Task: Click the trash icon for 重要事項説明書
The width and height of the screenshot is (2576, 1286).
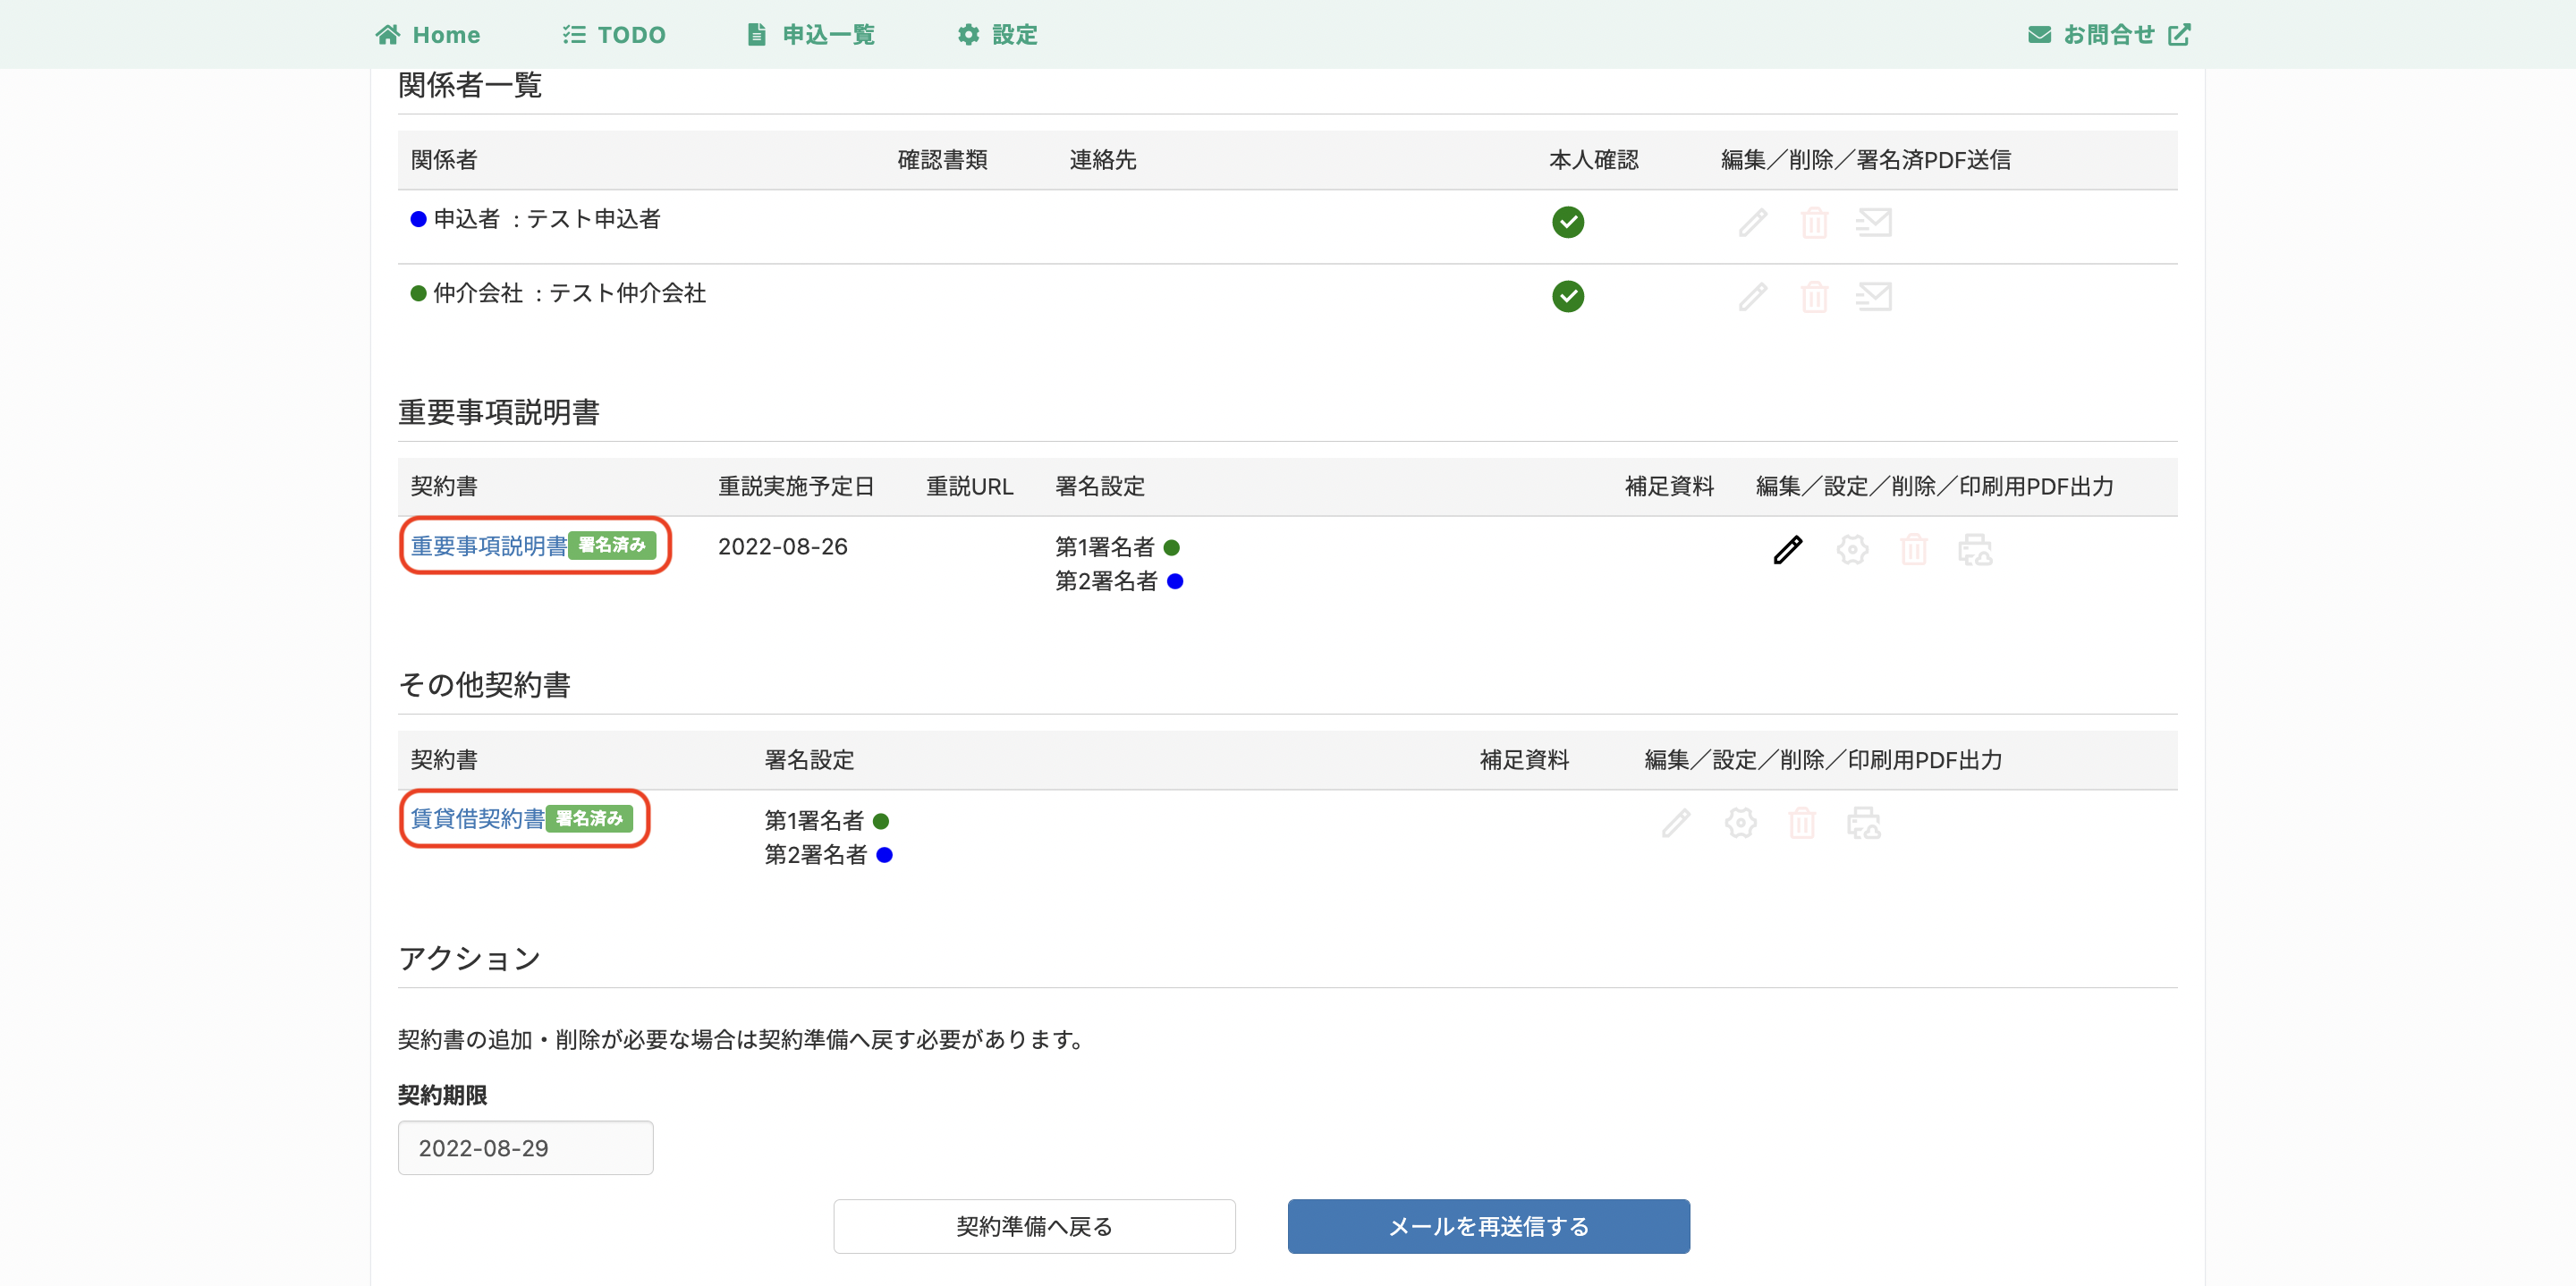Action: point(1913,549)
